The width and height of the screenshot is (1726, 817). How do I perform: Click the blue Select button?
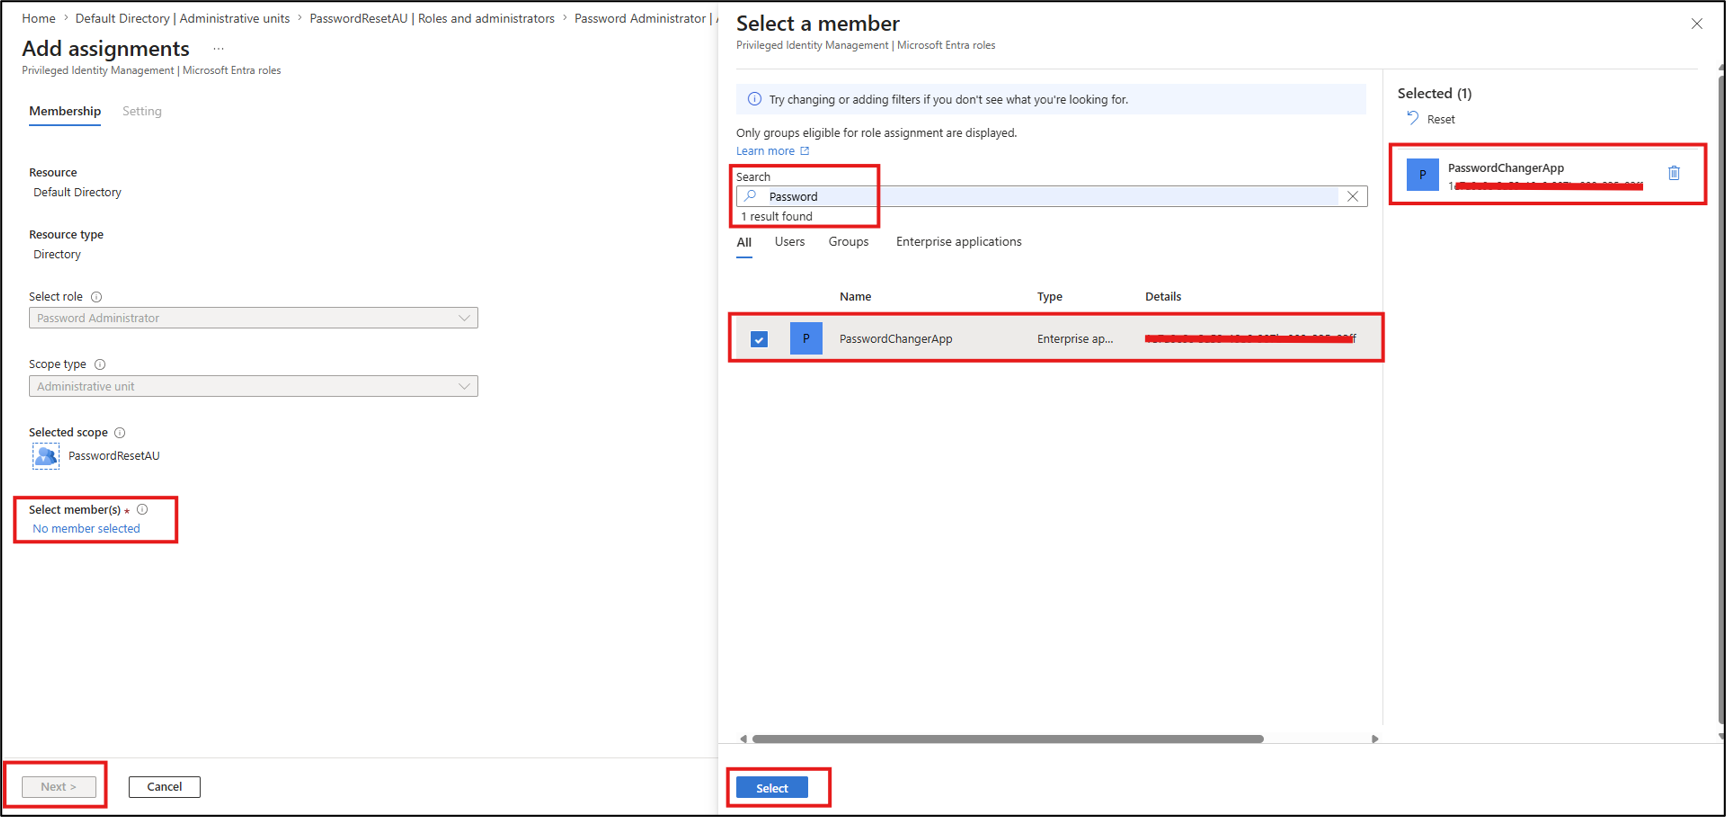point(772,788)
